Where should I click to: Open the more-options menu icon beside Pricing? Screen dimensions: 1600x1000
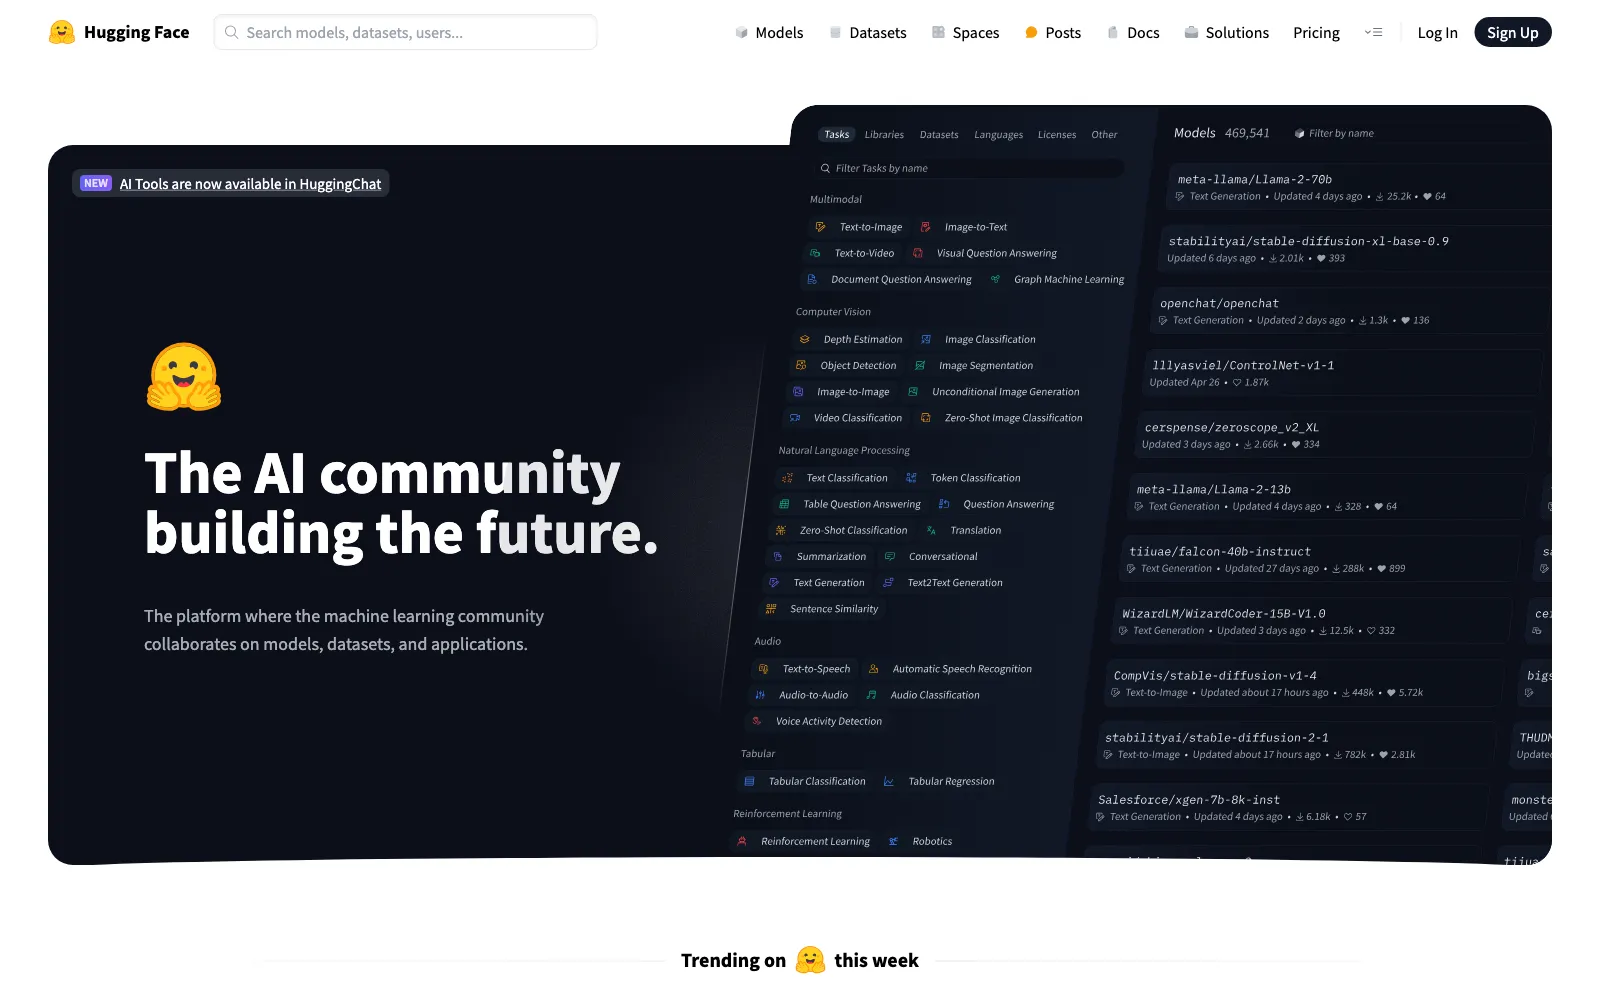pos(1373,32)
